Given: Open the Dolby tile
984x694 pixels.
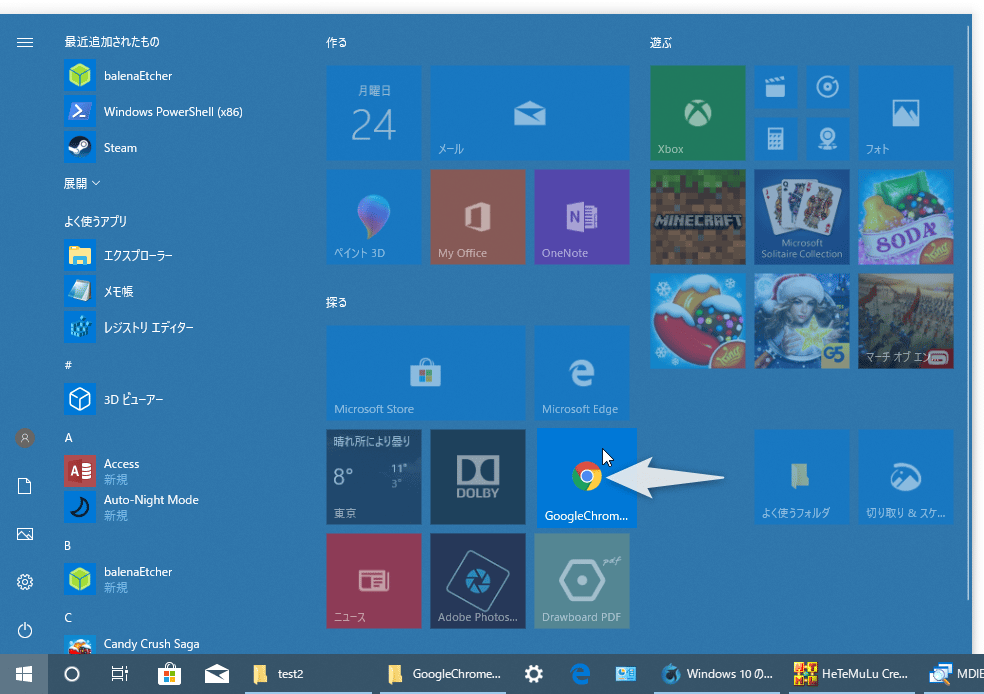Looking at the screenshot, I should (x=478, y=477).
